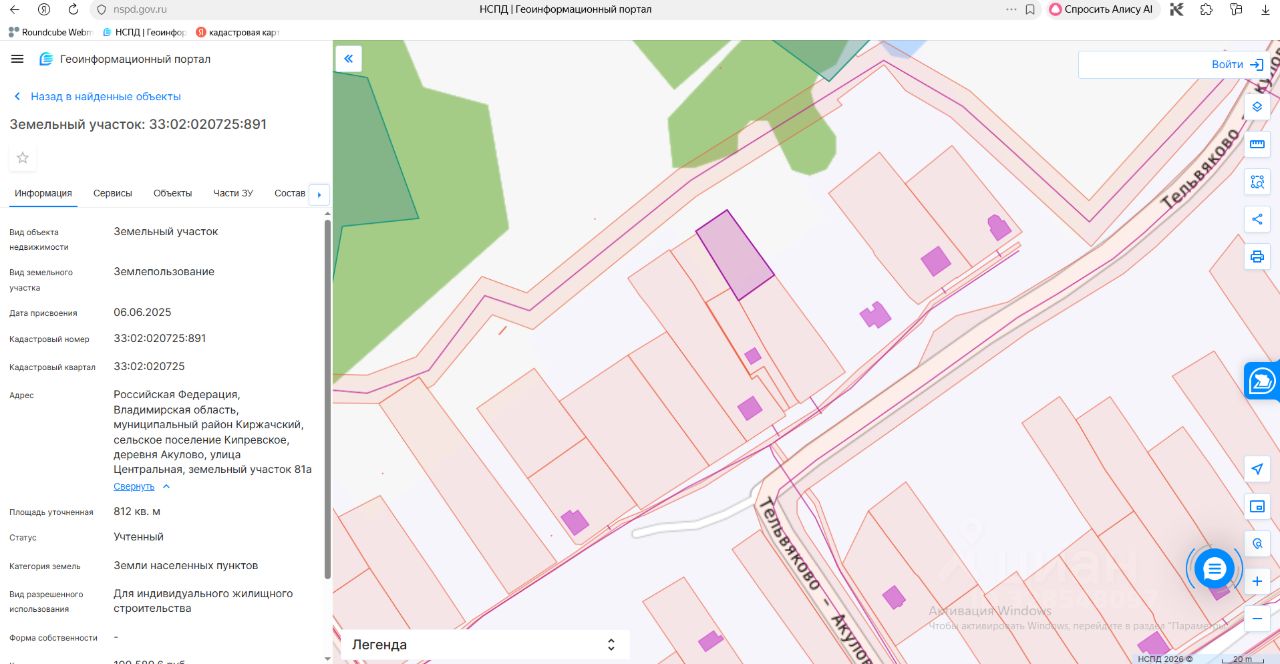Select the ruler measurement tool

click(1258, 144)
